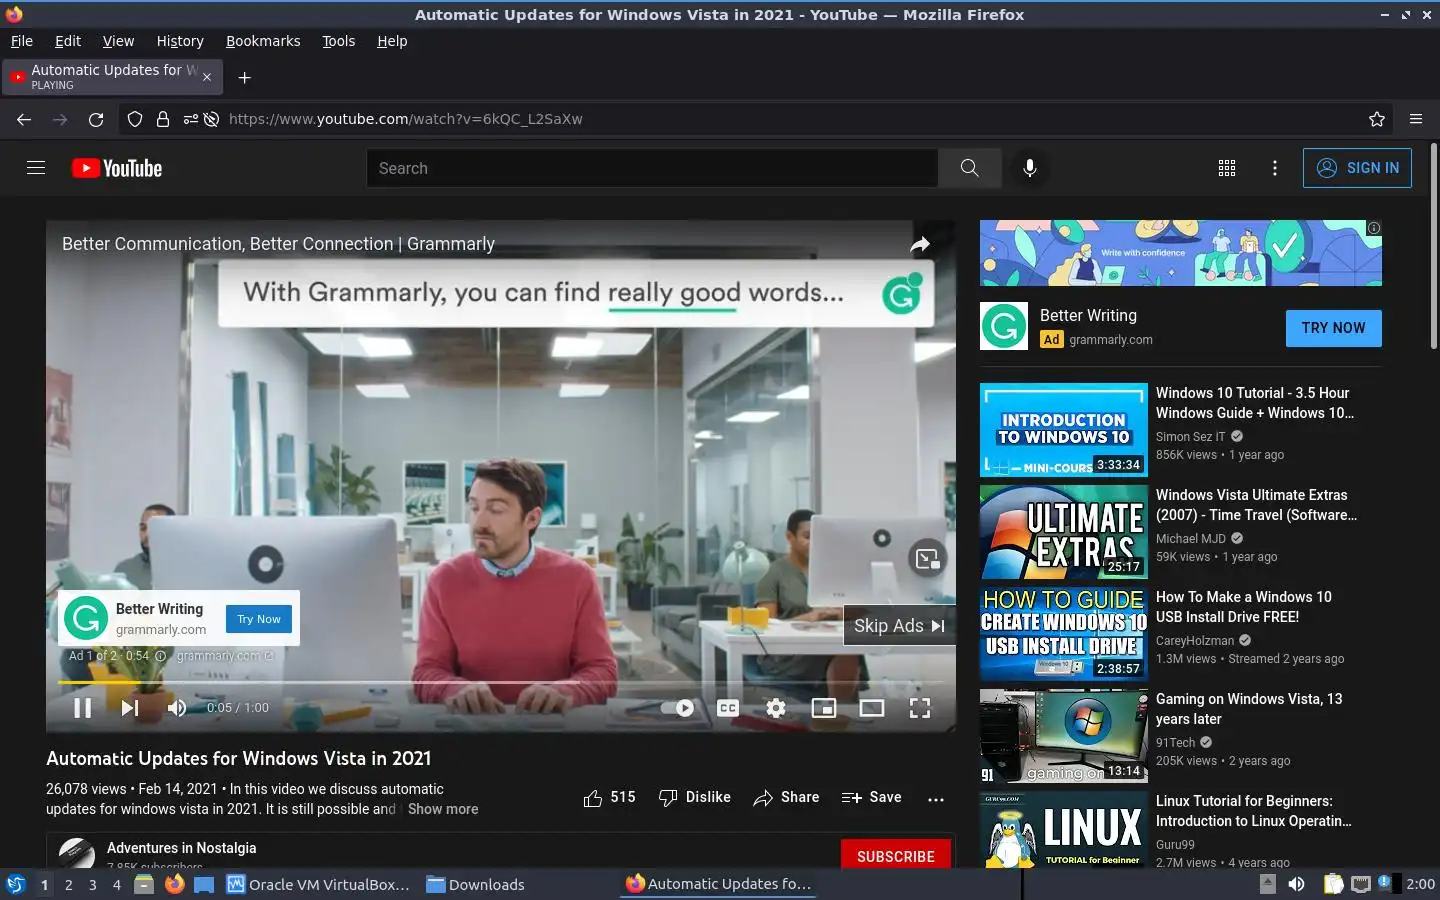The width and height of the screenshot is (1440, 900).
Task: Save video to a playlist
Action: point(872,797)
